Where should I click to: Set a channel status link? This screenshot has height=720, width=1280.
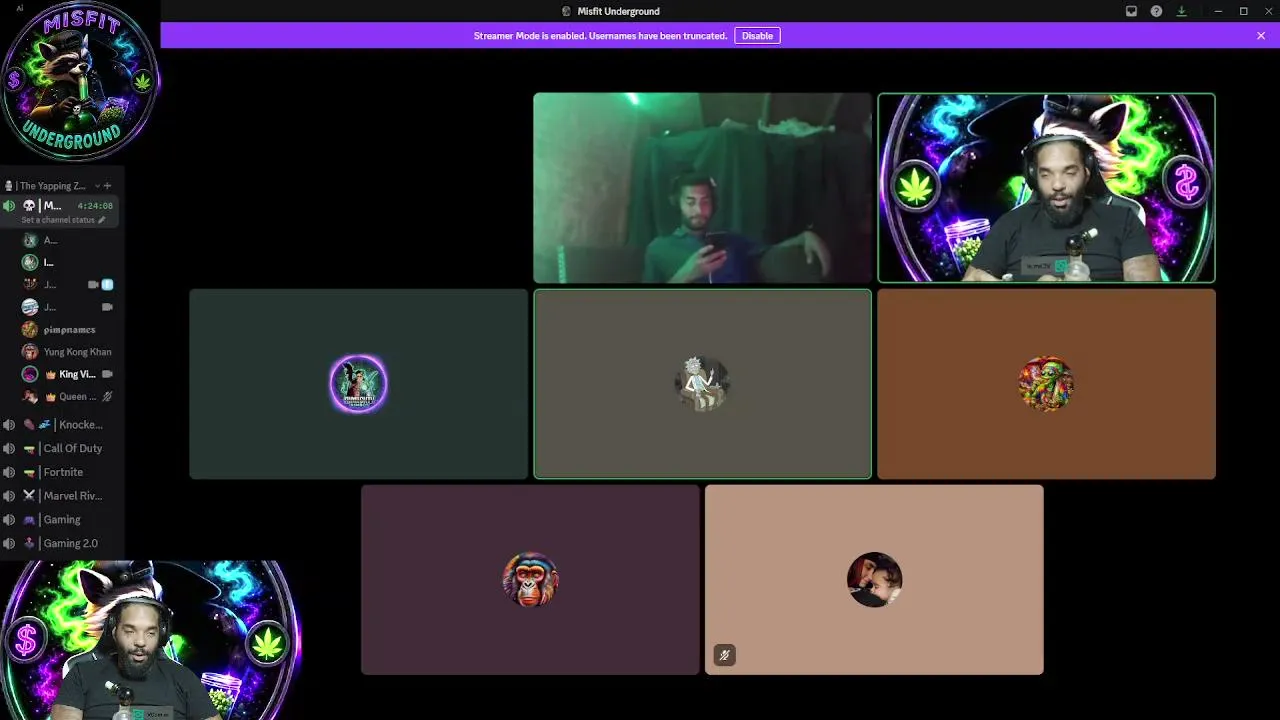coord(63,220)
